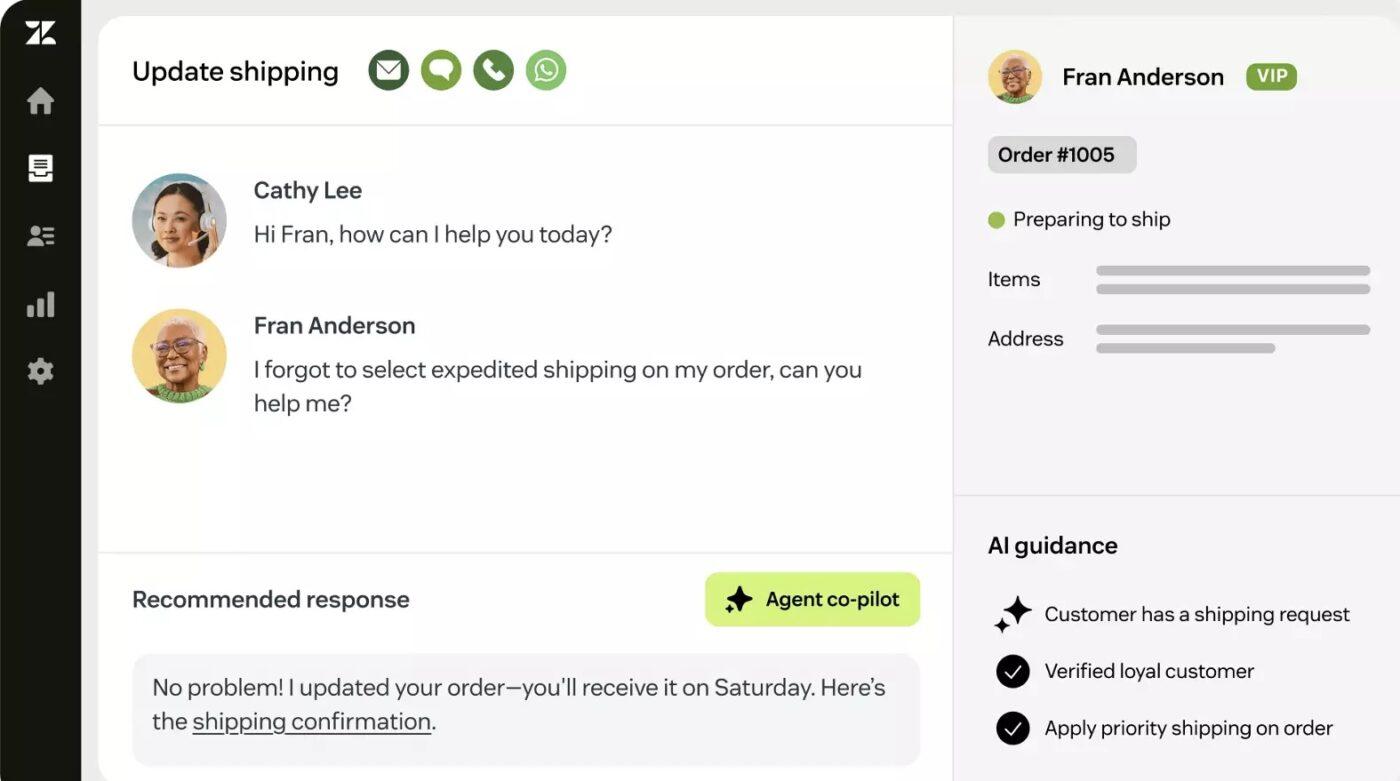Image resolution: width=1400 pixels, height=781 pixels.
Task: Select the tickets icon in the sidebar
Action: click(40, 168)
